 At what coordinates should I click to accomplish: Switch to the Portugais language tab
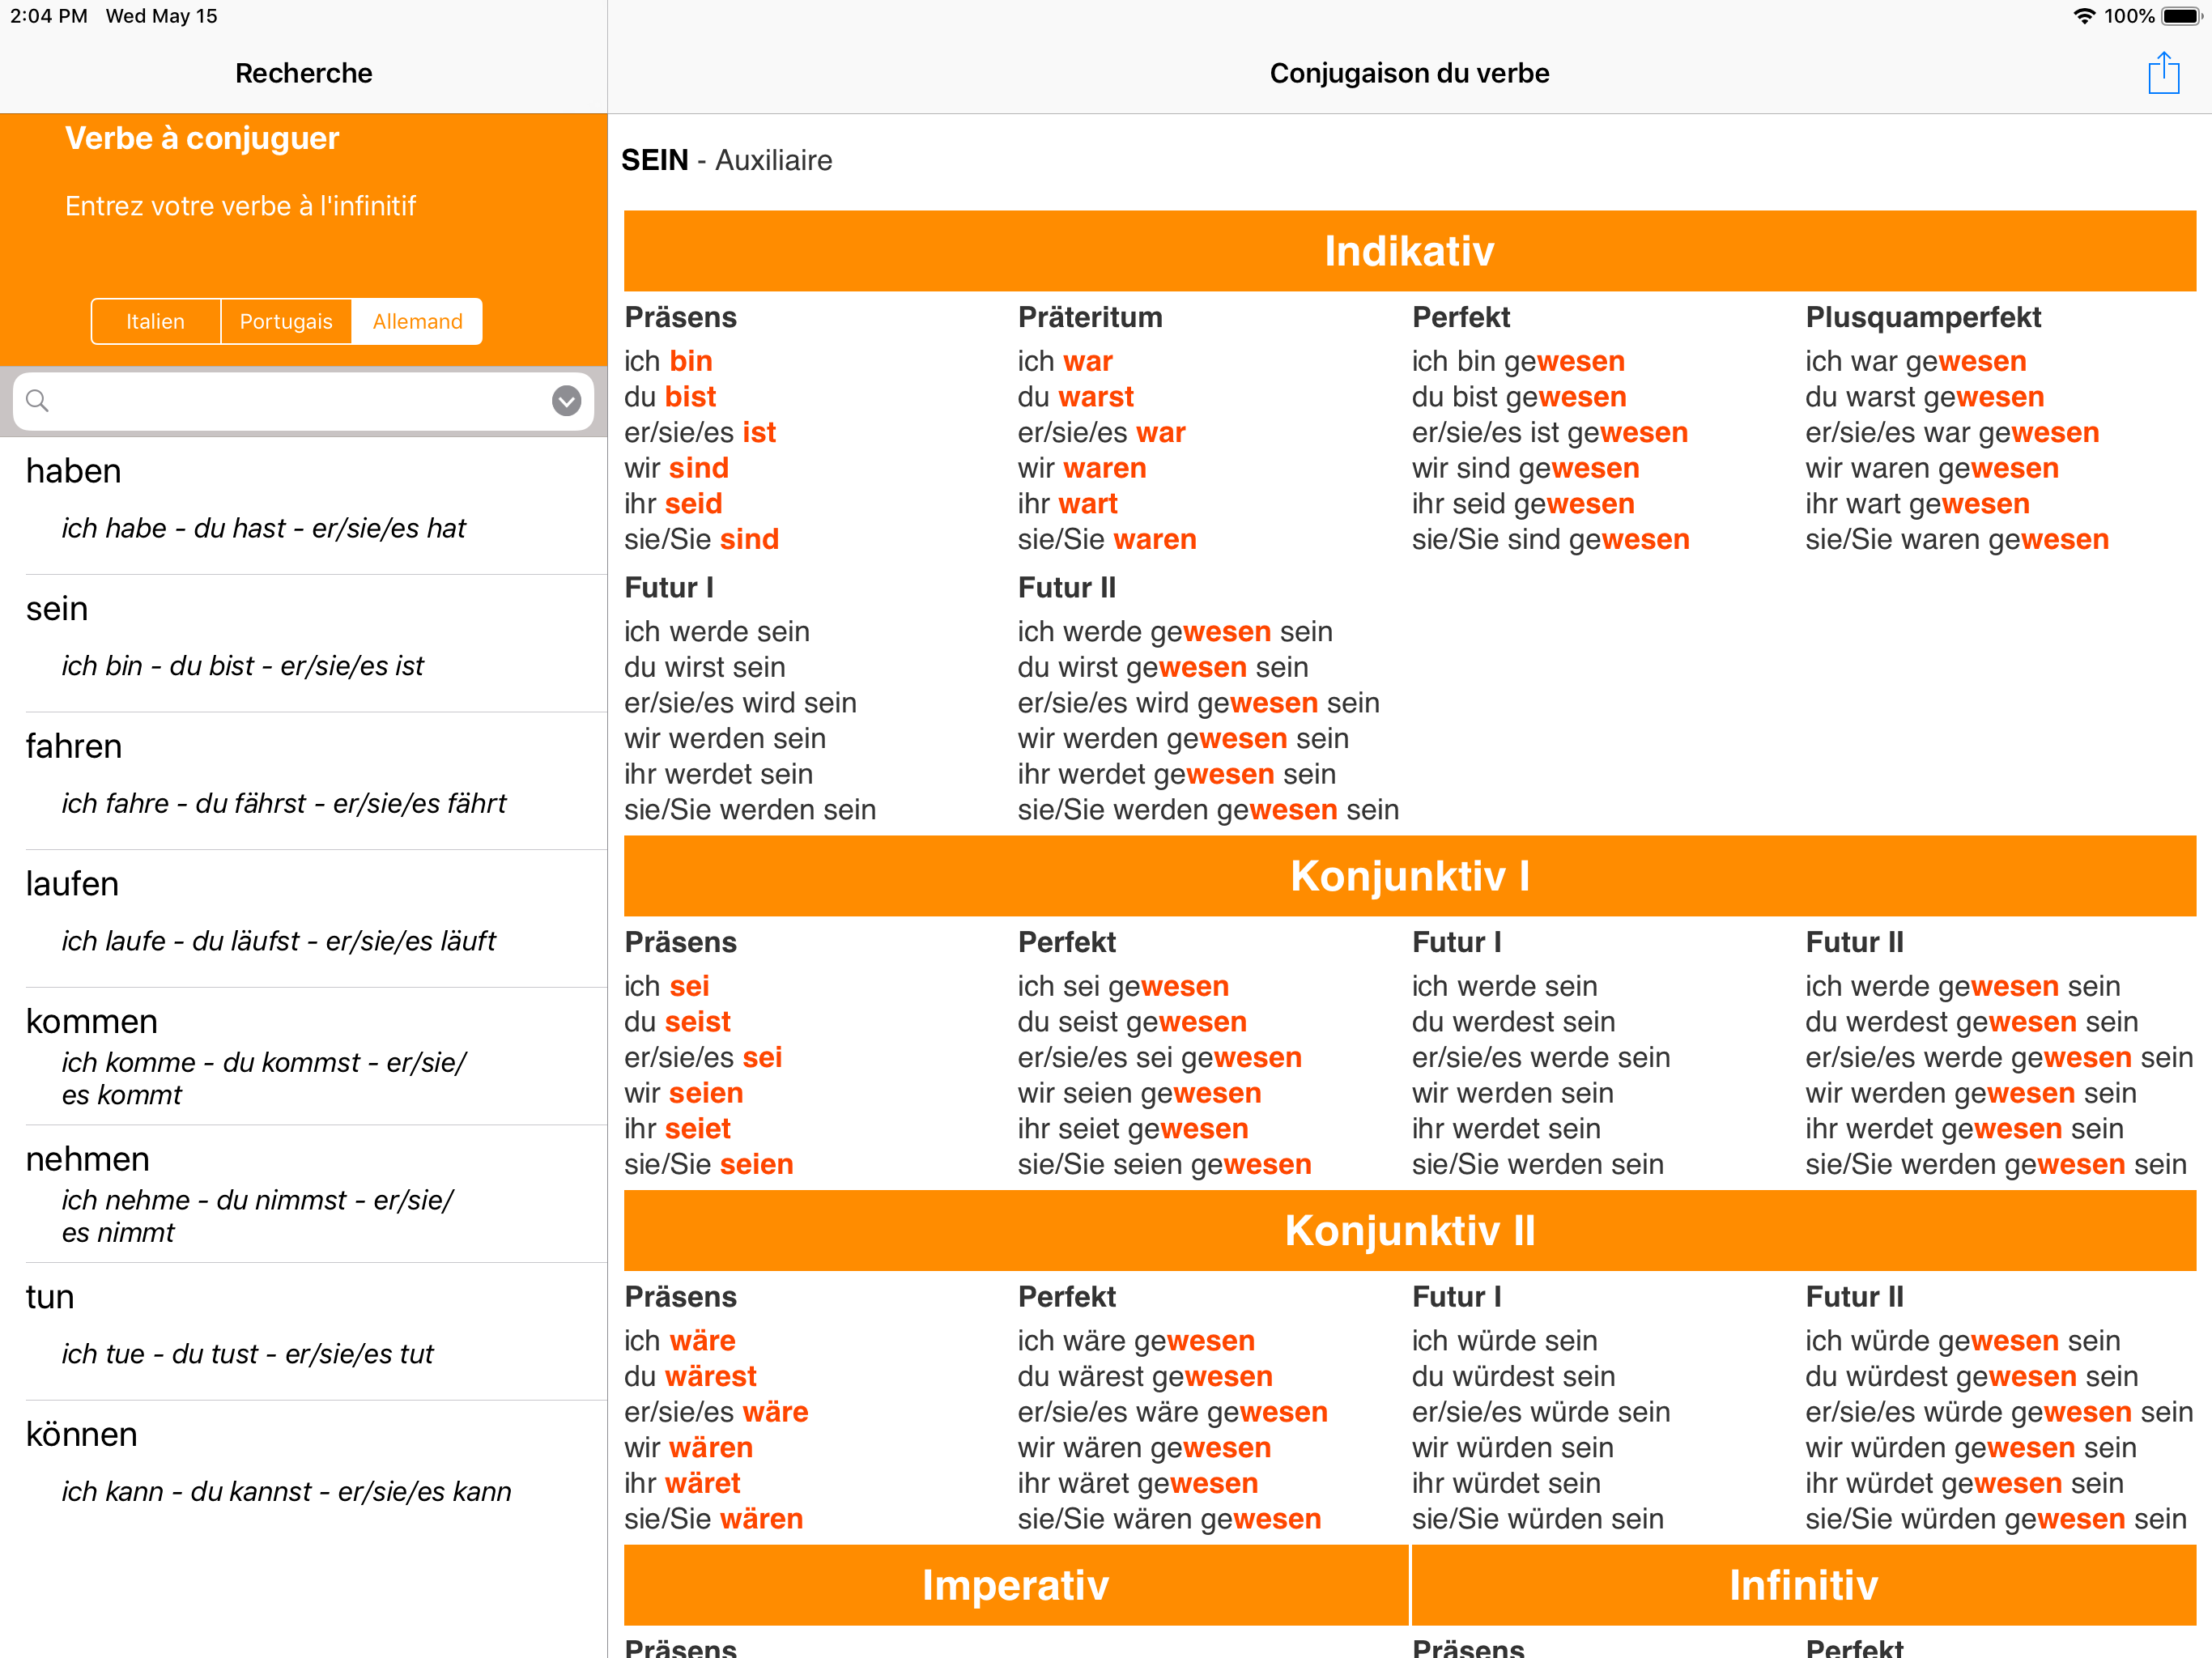coord(286,321)
